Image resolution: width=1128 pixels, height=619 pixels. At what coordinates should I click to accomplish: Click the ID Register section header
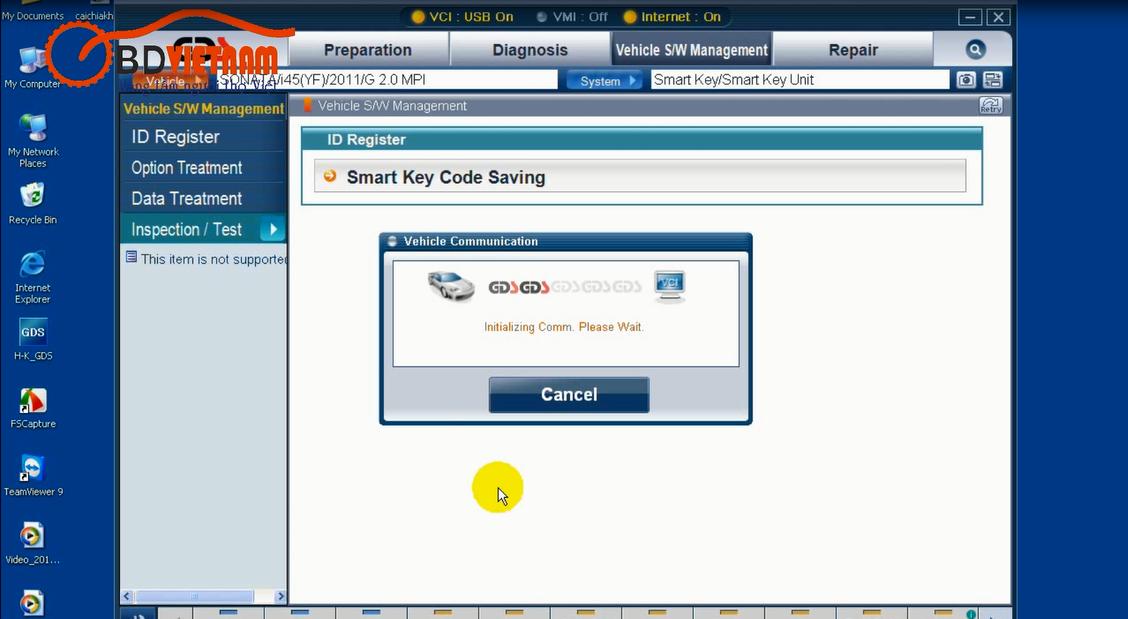coord(642,140)
